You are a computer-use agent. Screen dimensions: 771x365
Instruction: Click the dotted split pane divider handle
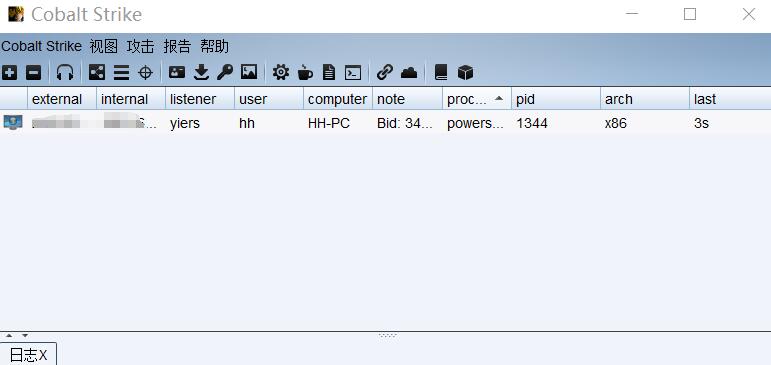pyautogui.click(x=387, y=335)
